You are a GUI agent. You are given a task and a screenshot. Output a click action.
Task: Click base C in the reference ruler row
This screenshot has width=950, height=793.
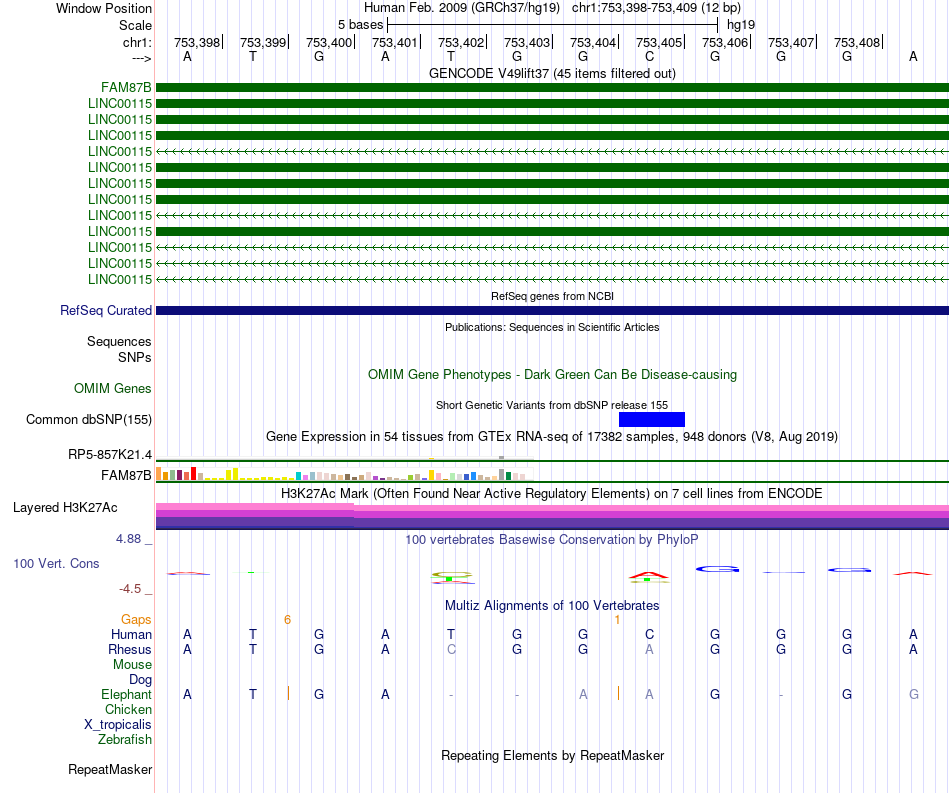(x=649, y=56)
